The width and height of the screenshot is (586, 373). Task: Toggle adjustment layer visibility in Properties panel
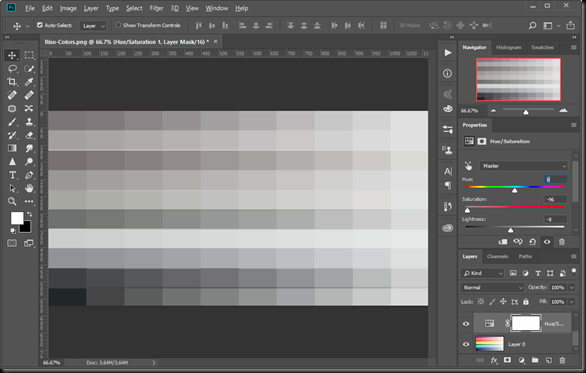tap(547, 242)
